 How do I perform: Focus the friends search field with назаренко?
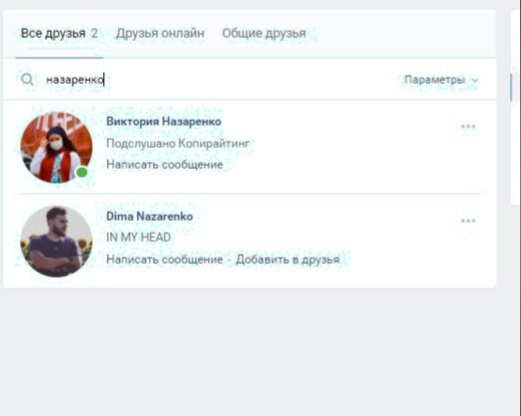click(x=220, y=80)
